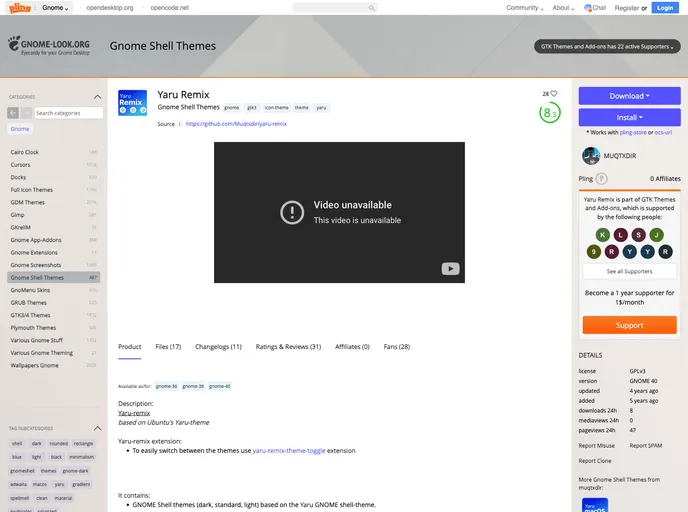Screen dimensions: 688x512
Task: Open the Changelogs (11) tab
Action: [218, 347]
